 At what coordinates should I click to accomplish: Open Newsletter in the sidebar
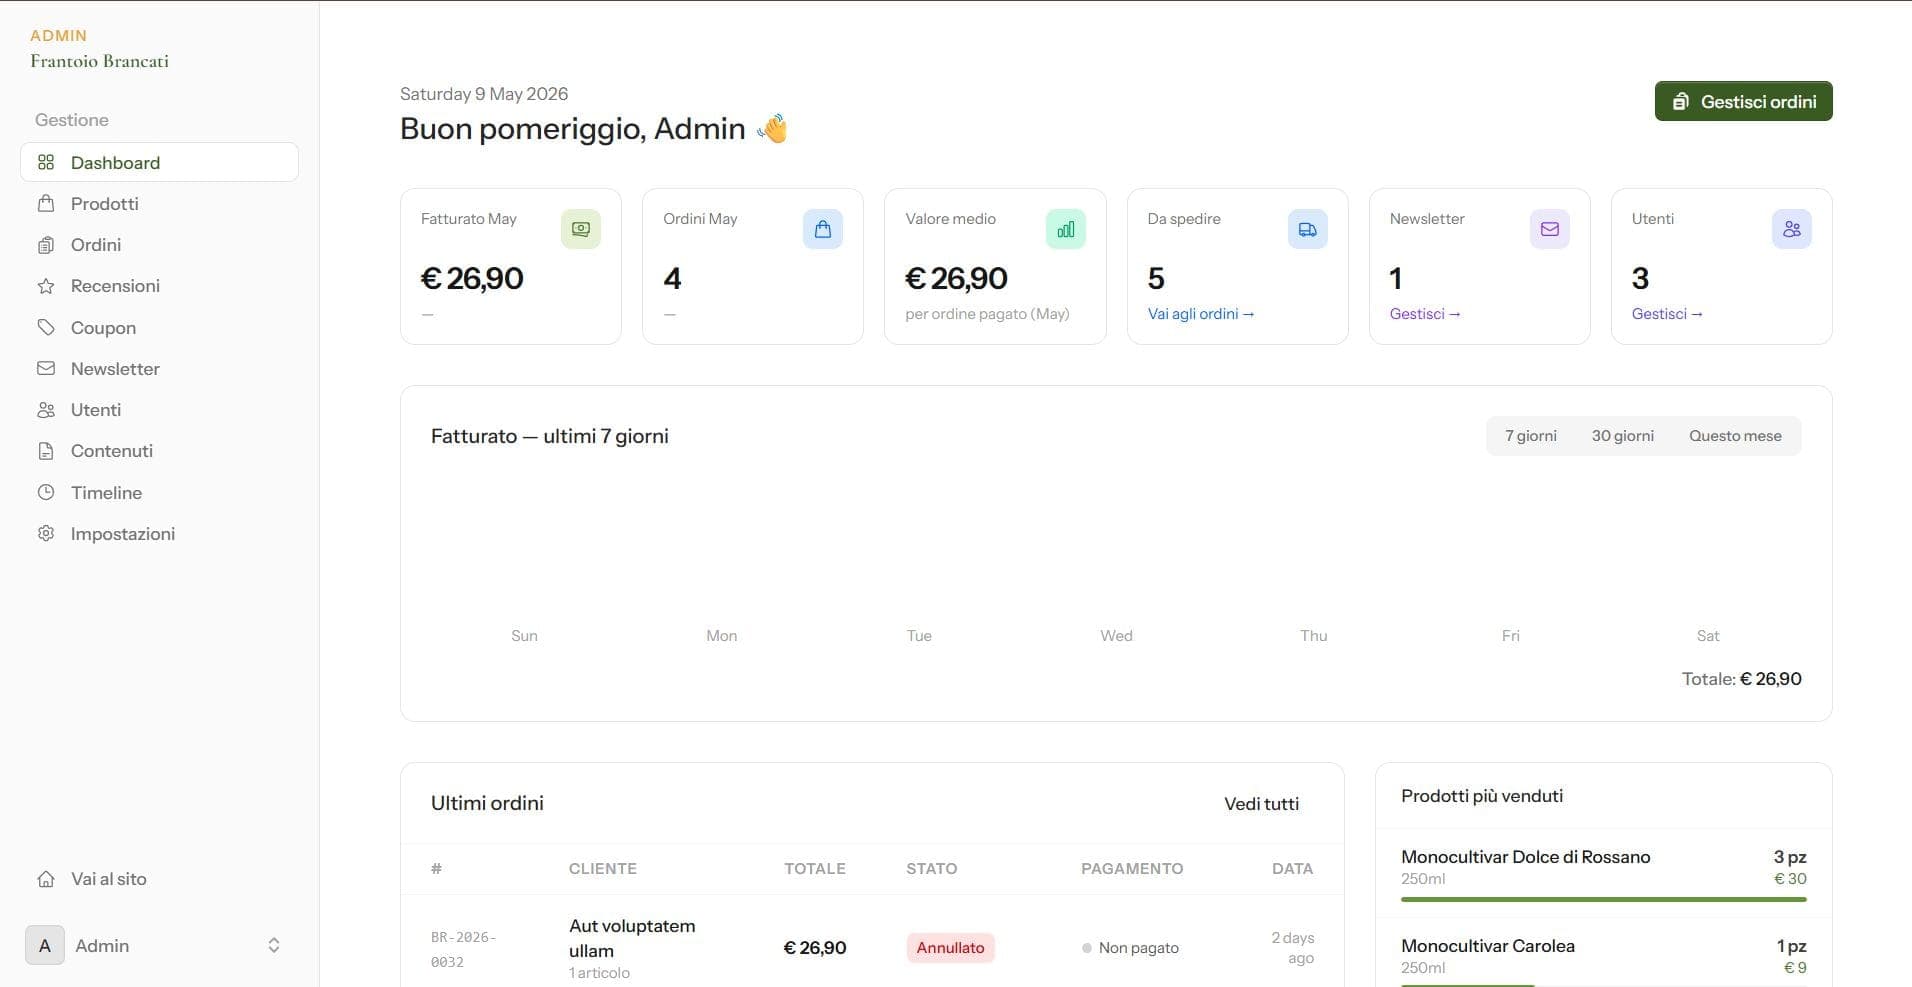coord(159,368)
